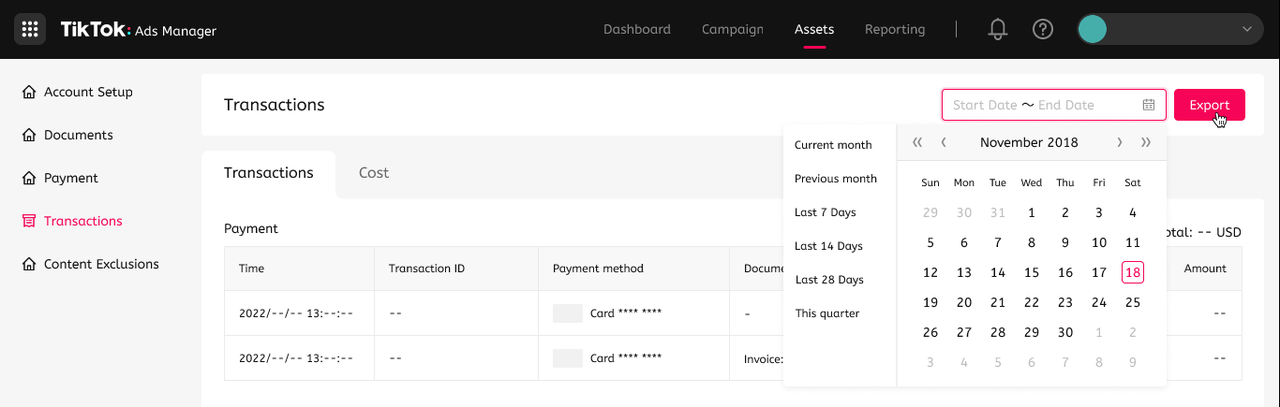The image size is (1280, 407).
Task: Open the help question mark icon
Action: click(x=1043, y=29)
